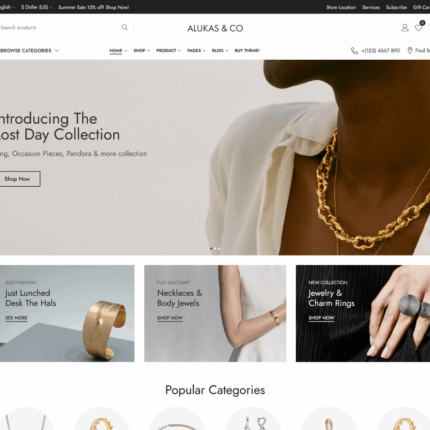The height and width of the screenshot is (430, 430).
Task: Click Shop Now under Jewelry & Charm Rings
Action: click(321, 318)
